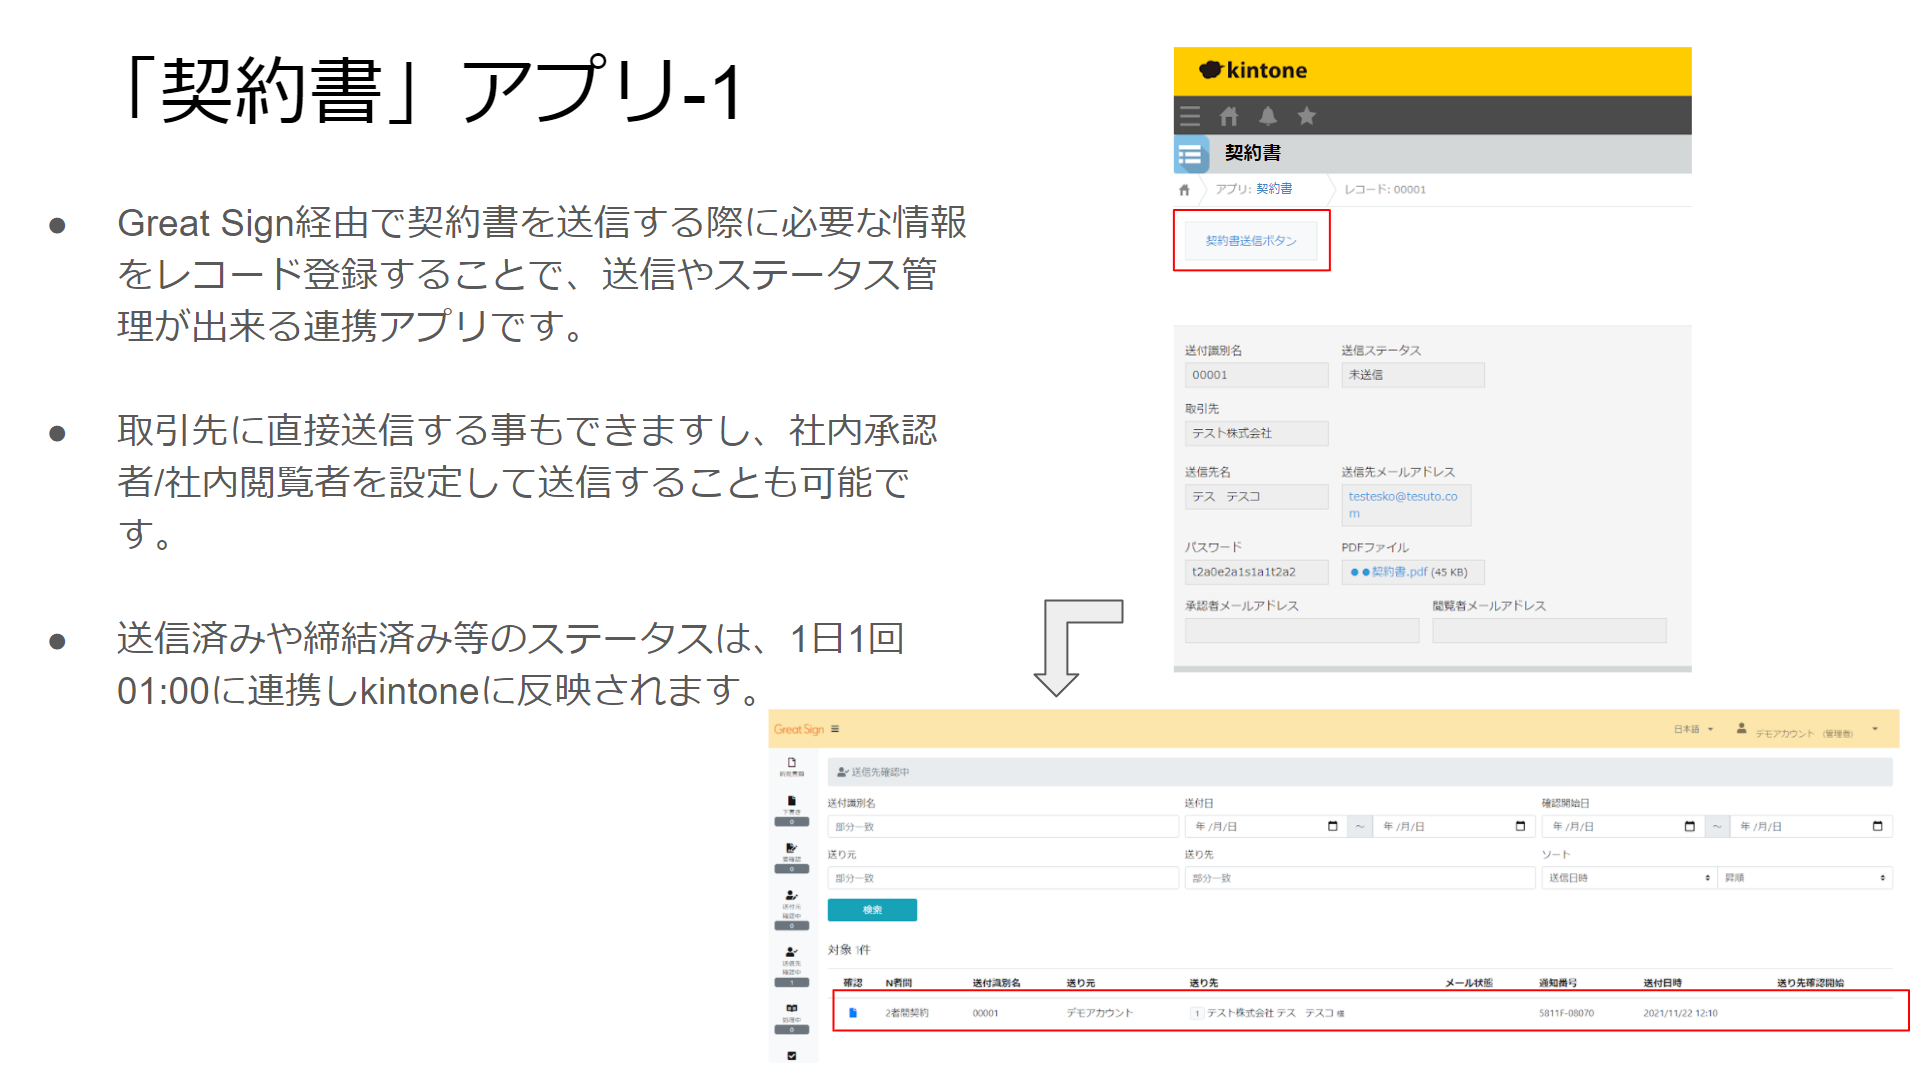Screen dimensions: 1920x1080
Task: Click the 2021/11/22 12:10 date cell
Action: (1680, 1013)
